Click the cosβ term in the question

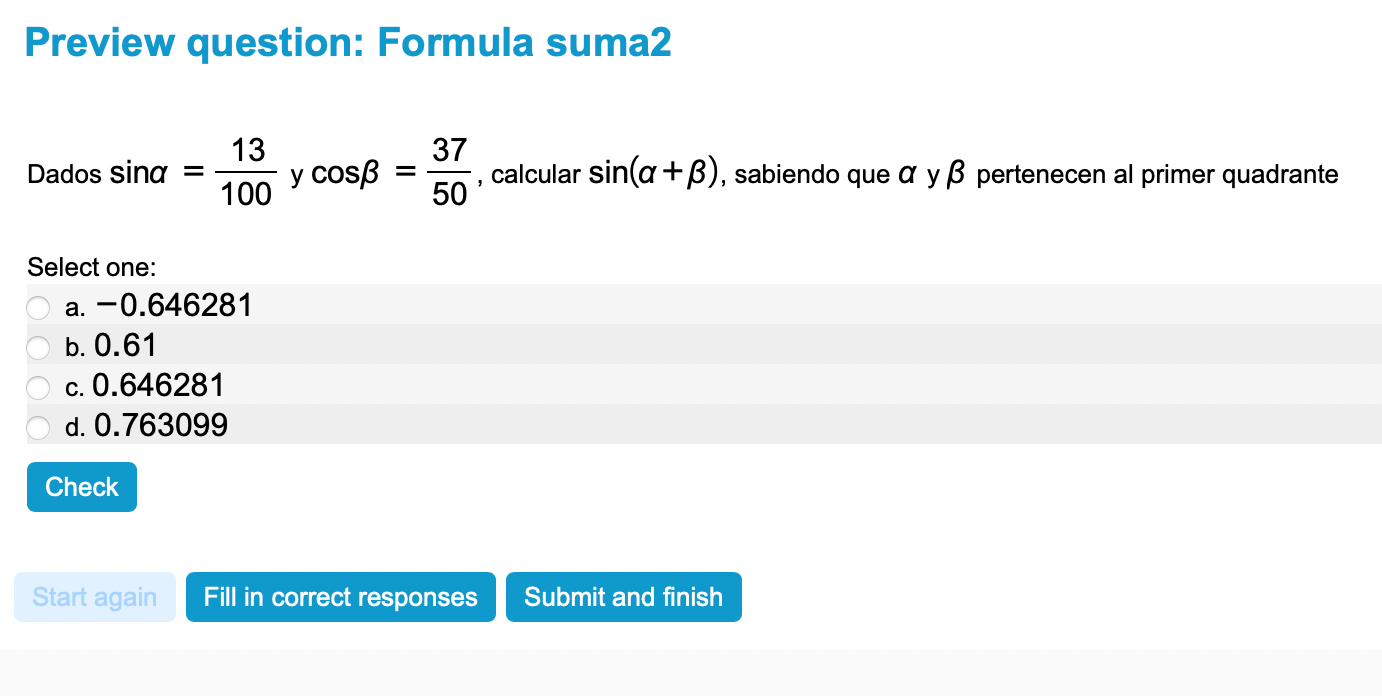[x=347, y=174]
